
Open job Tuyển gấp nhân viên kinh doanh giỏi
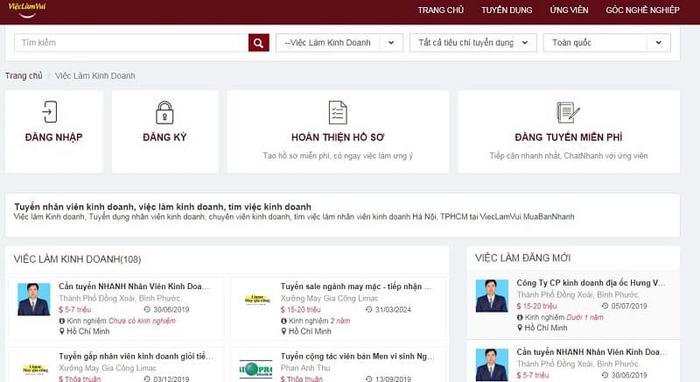[x=136, y=356]
